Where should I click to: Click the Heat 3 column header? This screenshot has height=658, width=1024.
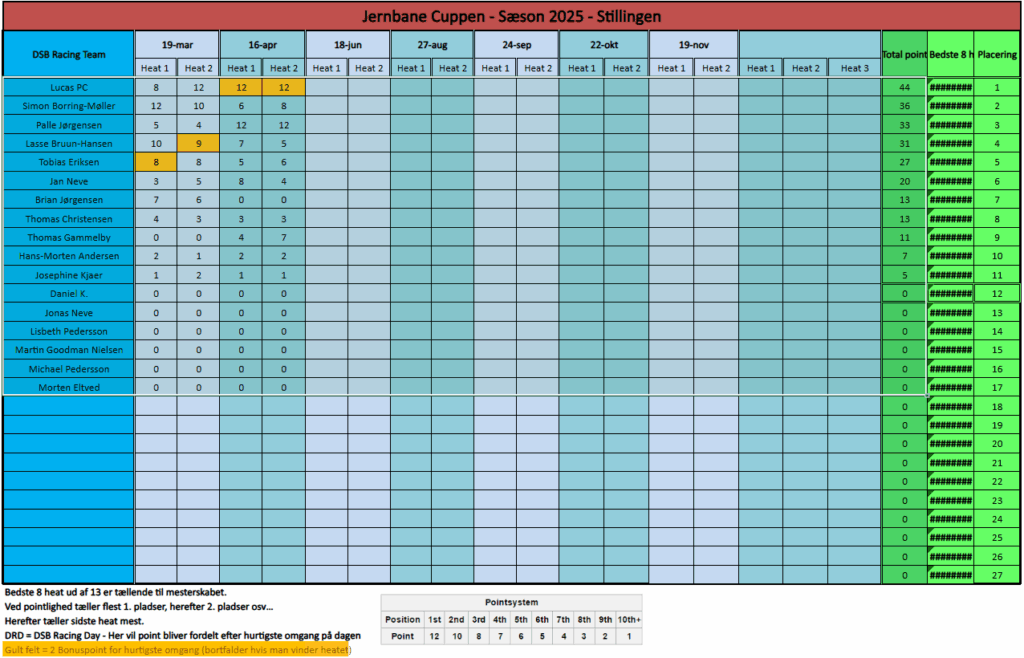pos(854,68)
